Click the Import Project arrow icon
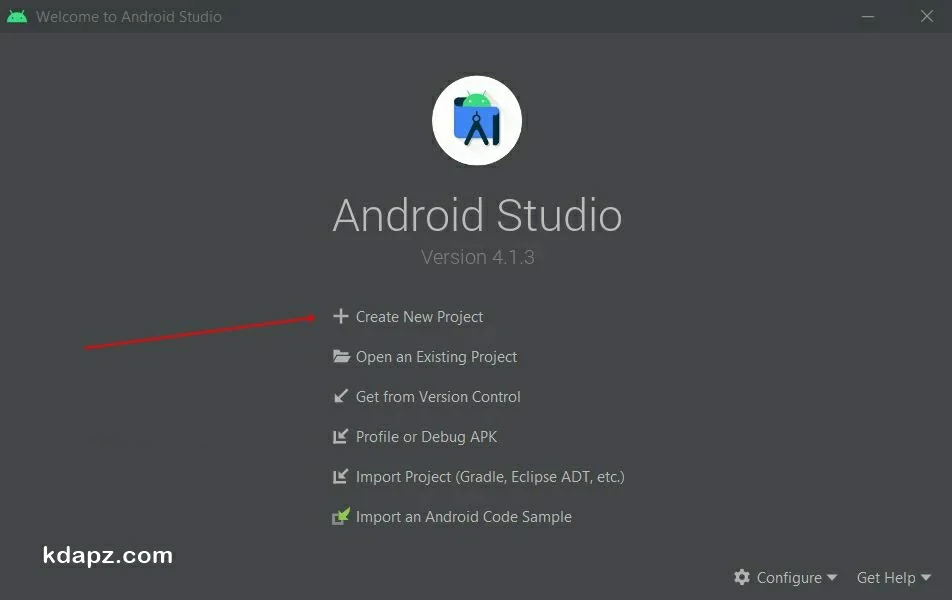952x600 pixels. click(x=340, y=477)
